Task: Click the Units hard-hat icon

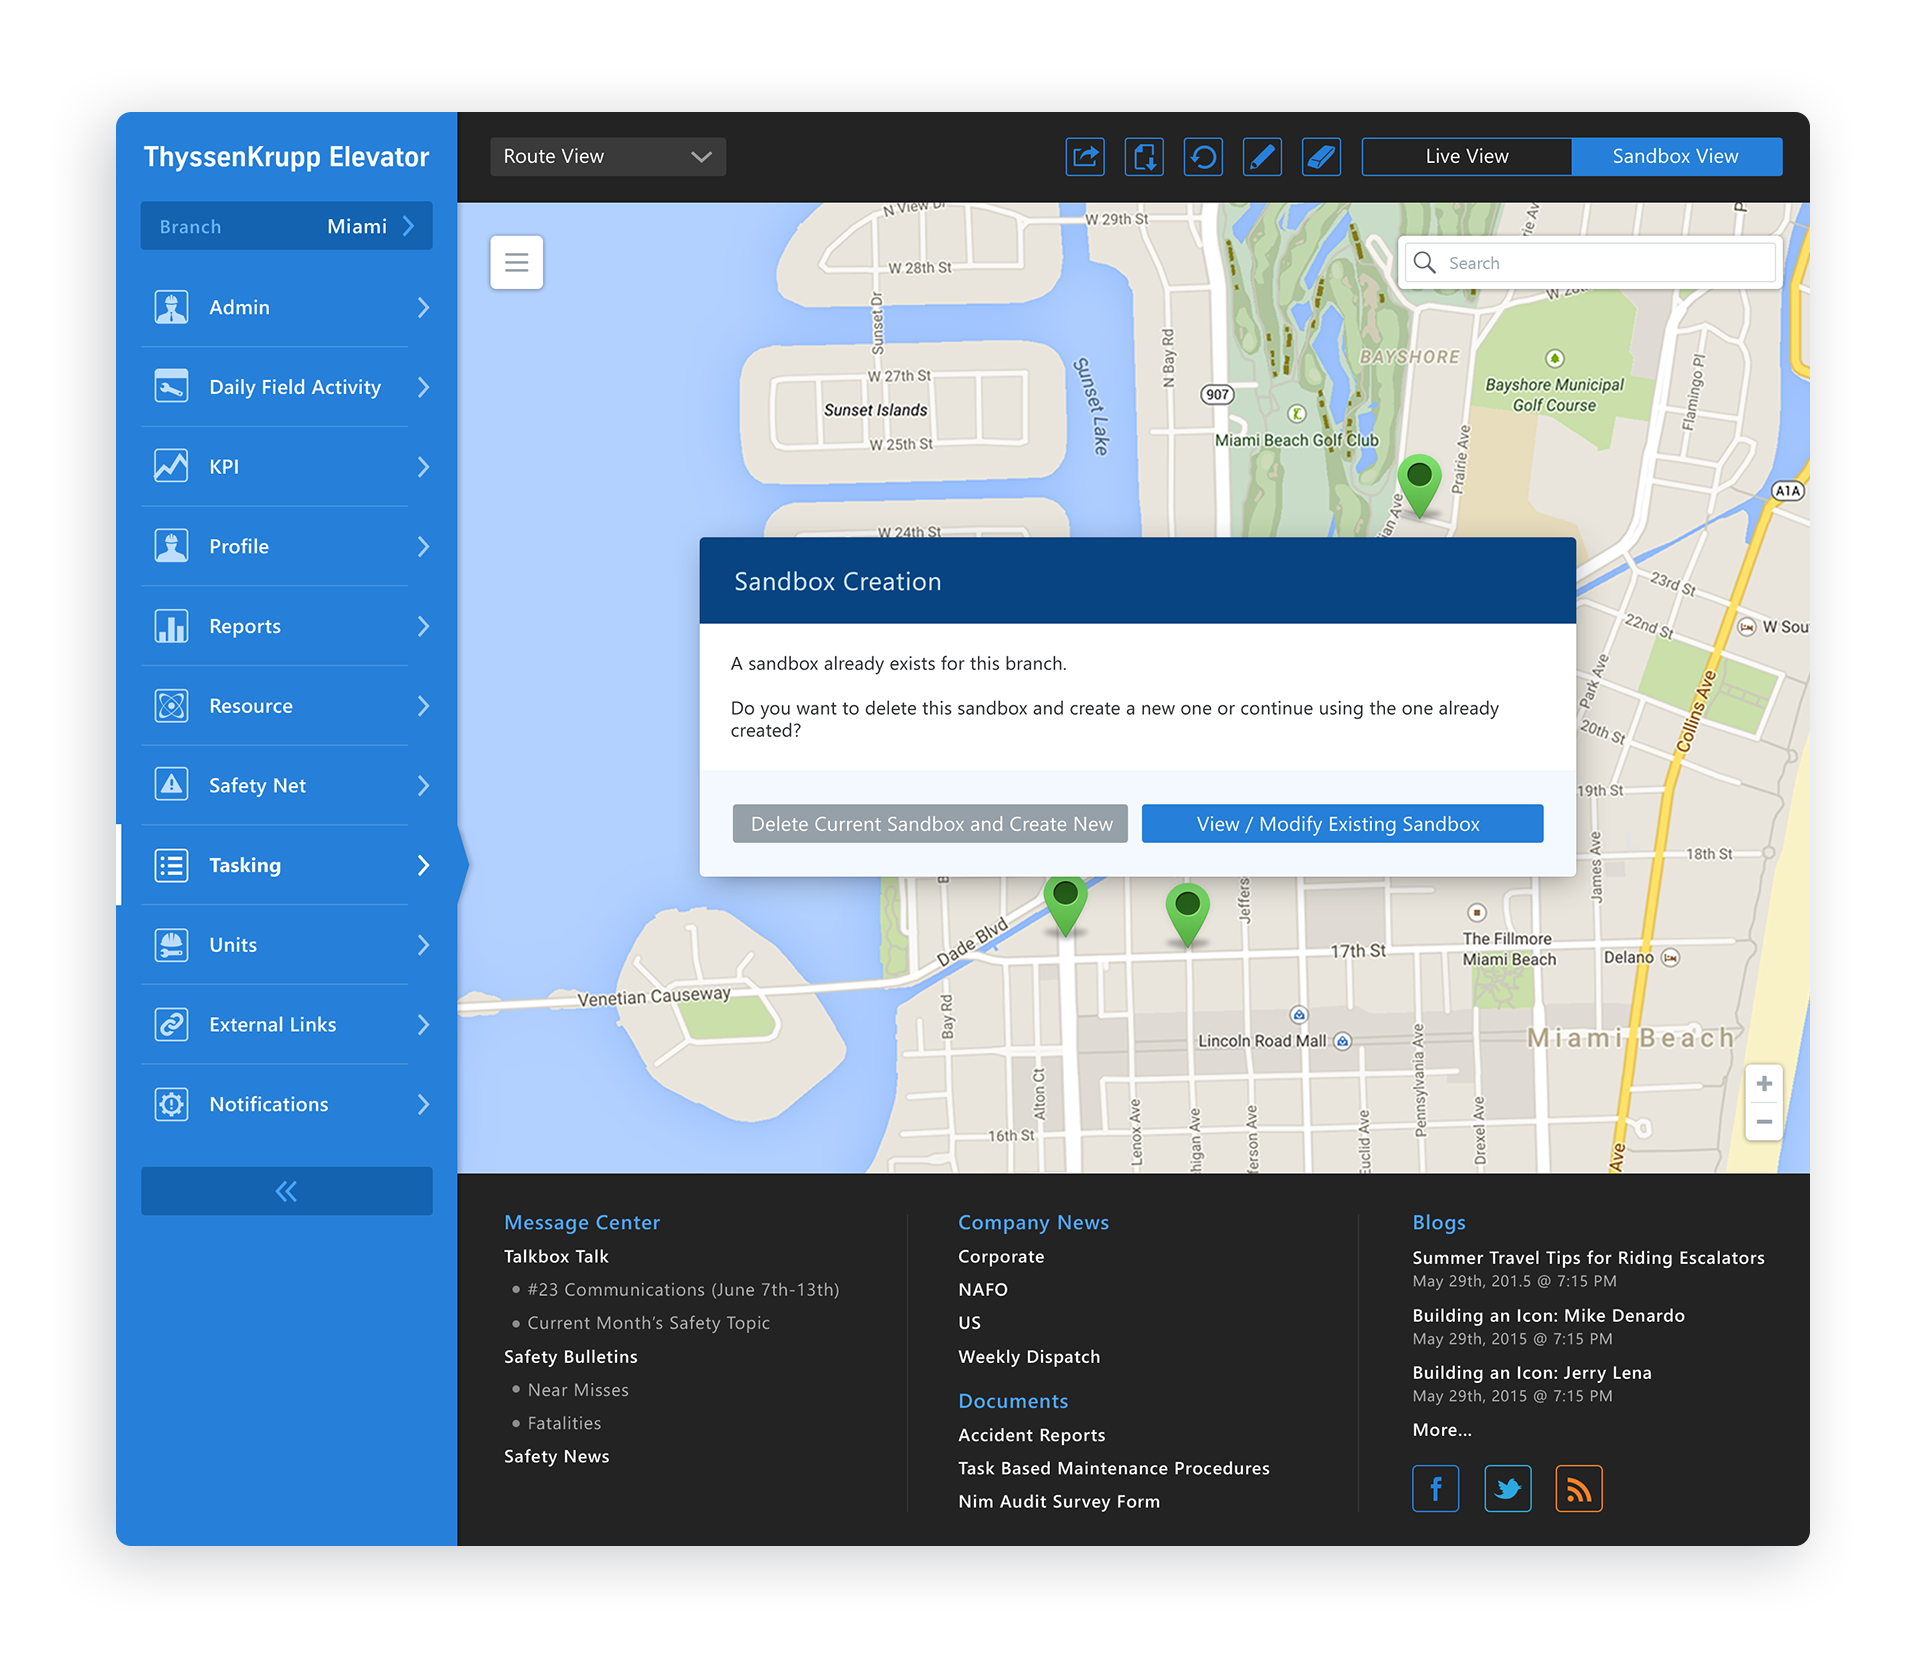Action: coord(172,944)
